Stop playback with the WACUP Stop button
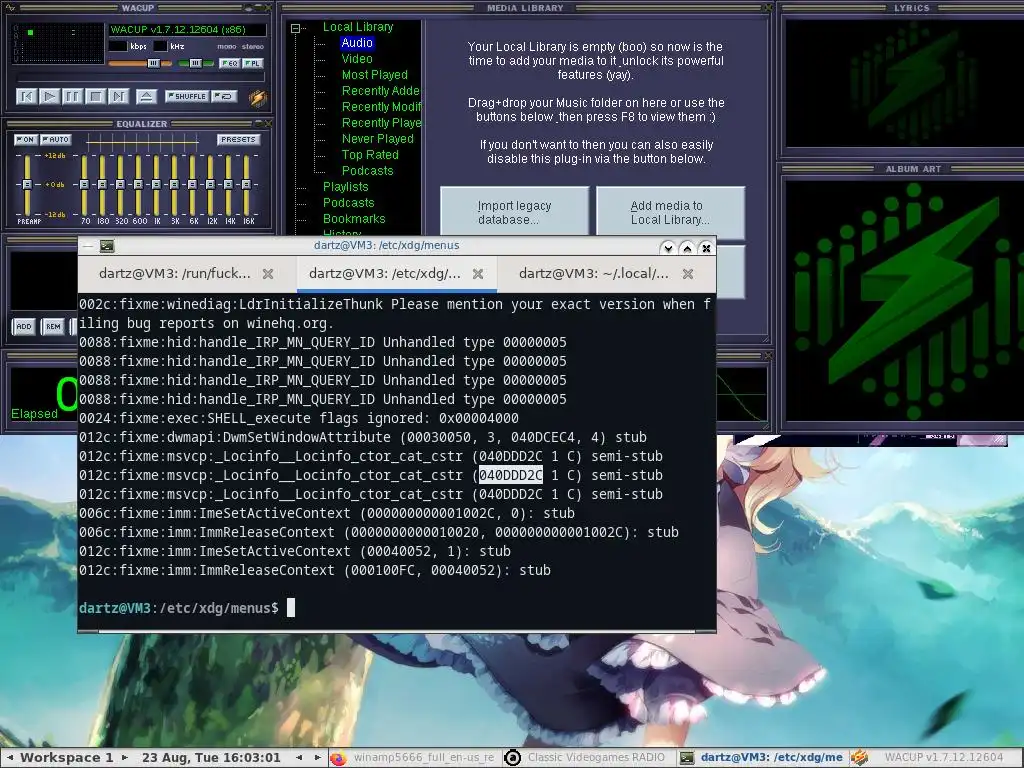The height and width of the screenshot is (768, 1024). (x=95, y=97)
